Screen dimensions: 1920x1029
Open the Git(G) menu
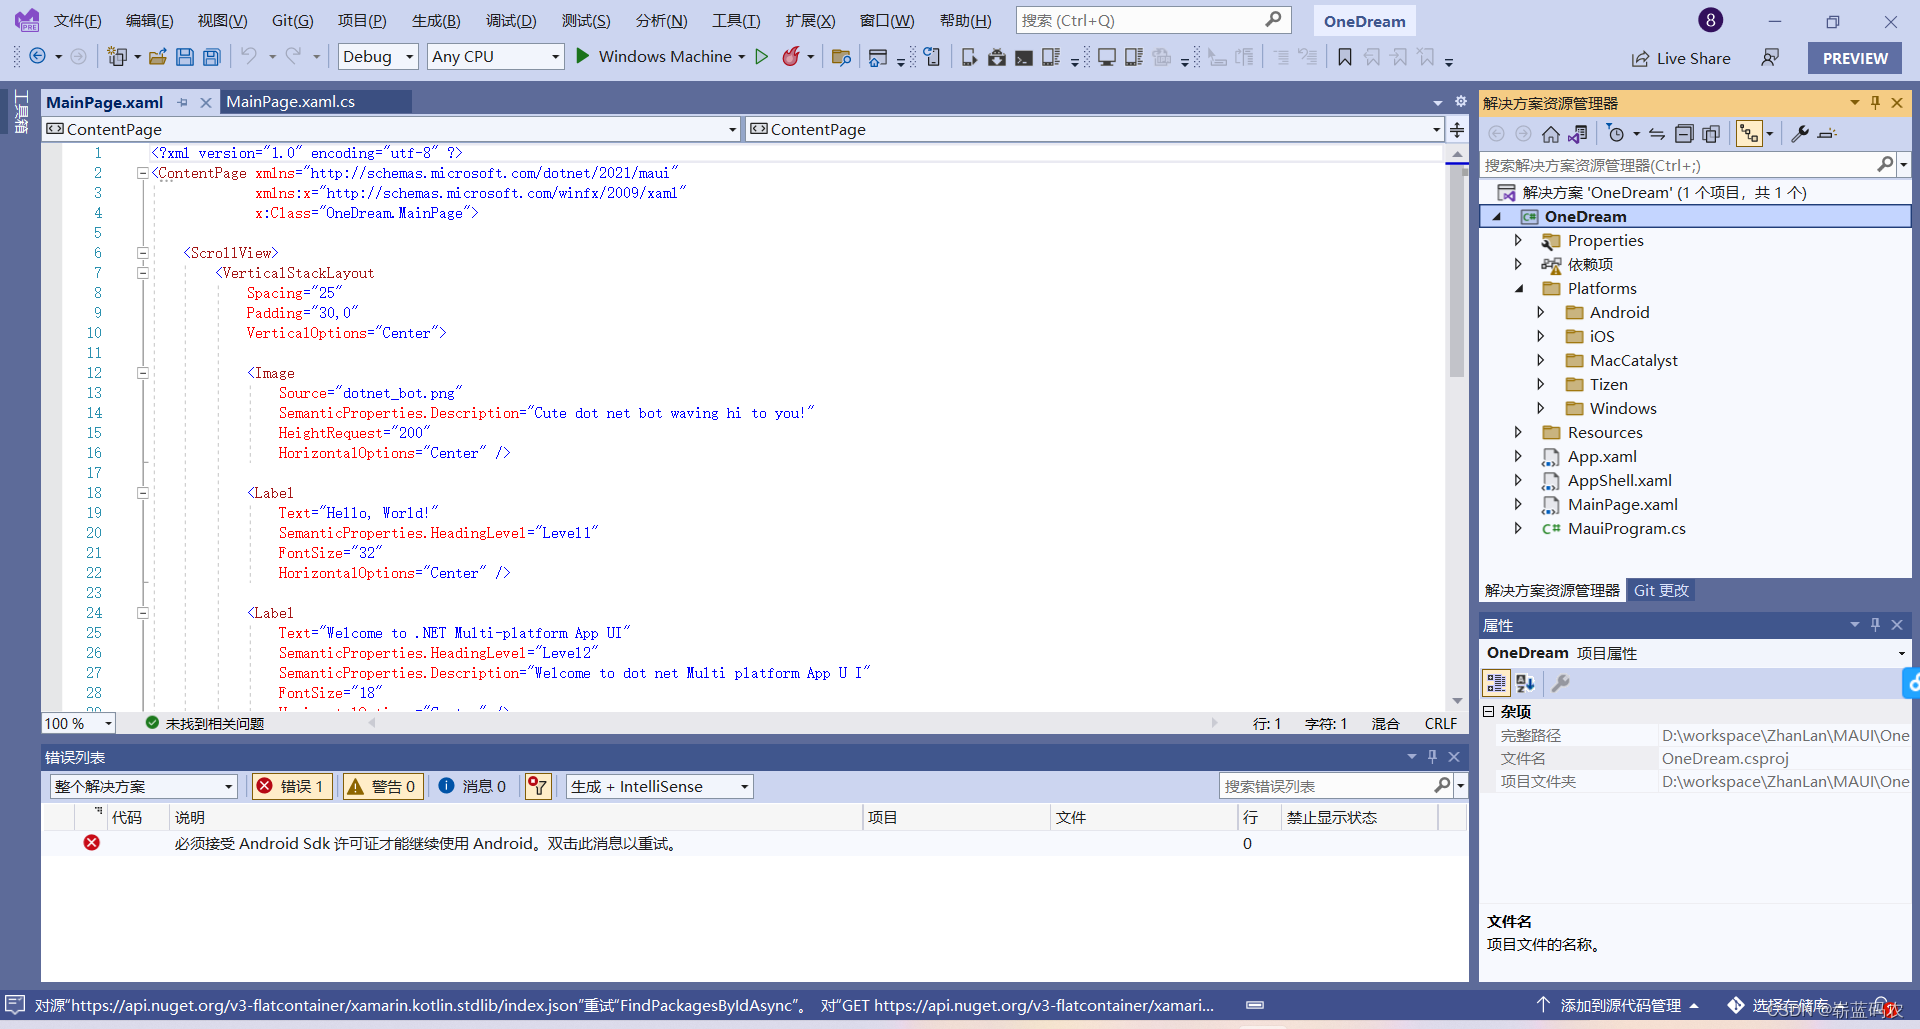point(293,21)
